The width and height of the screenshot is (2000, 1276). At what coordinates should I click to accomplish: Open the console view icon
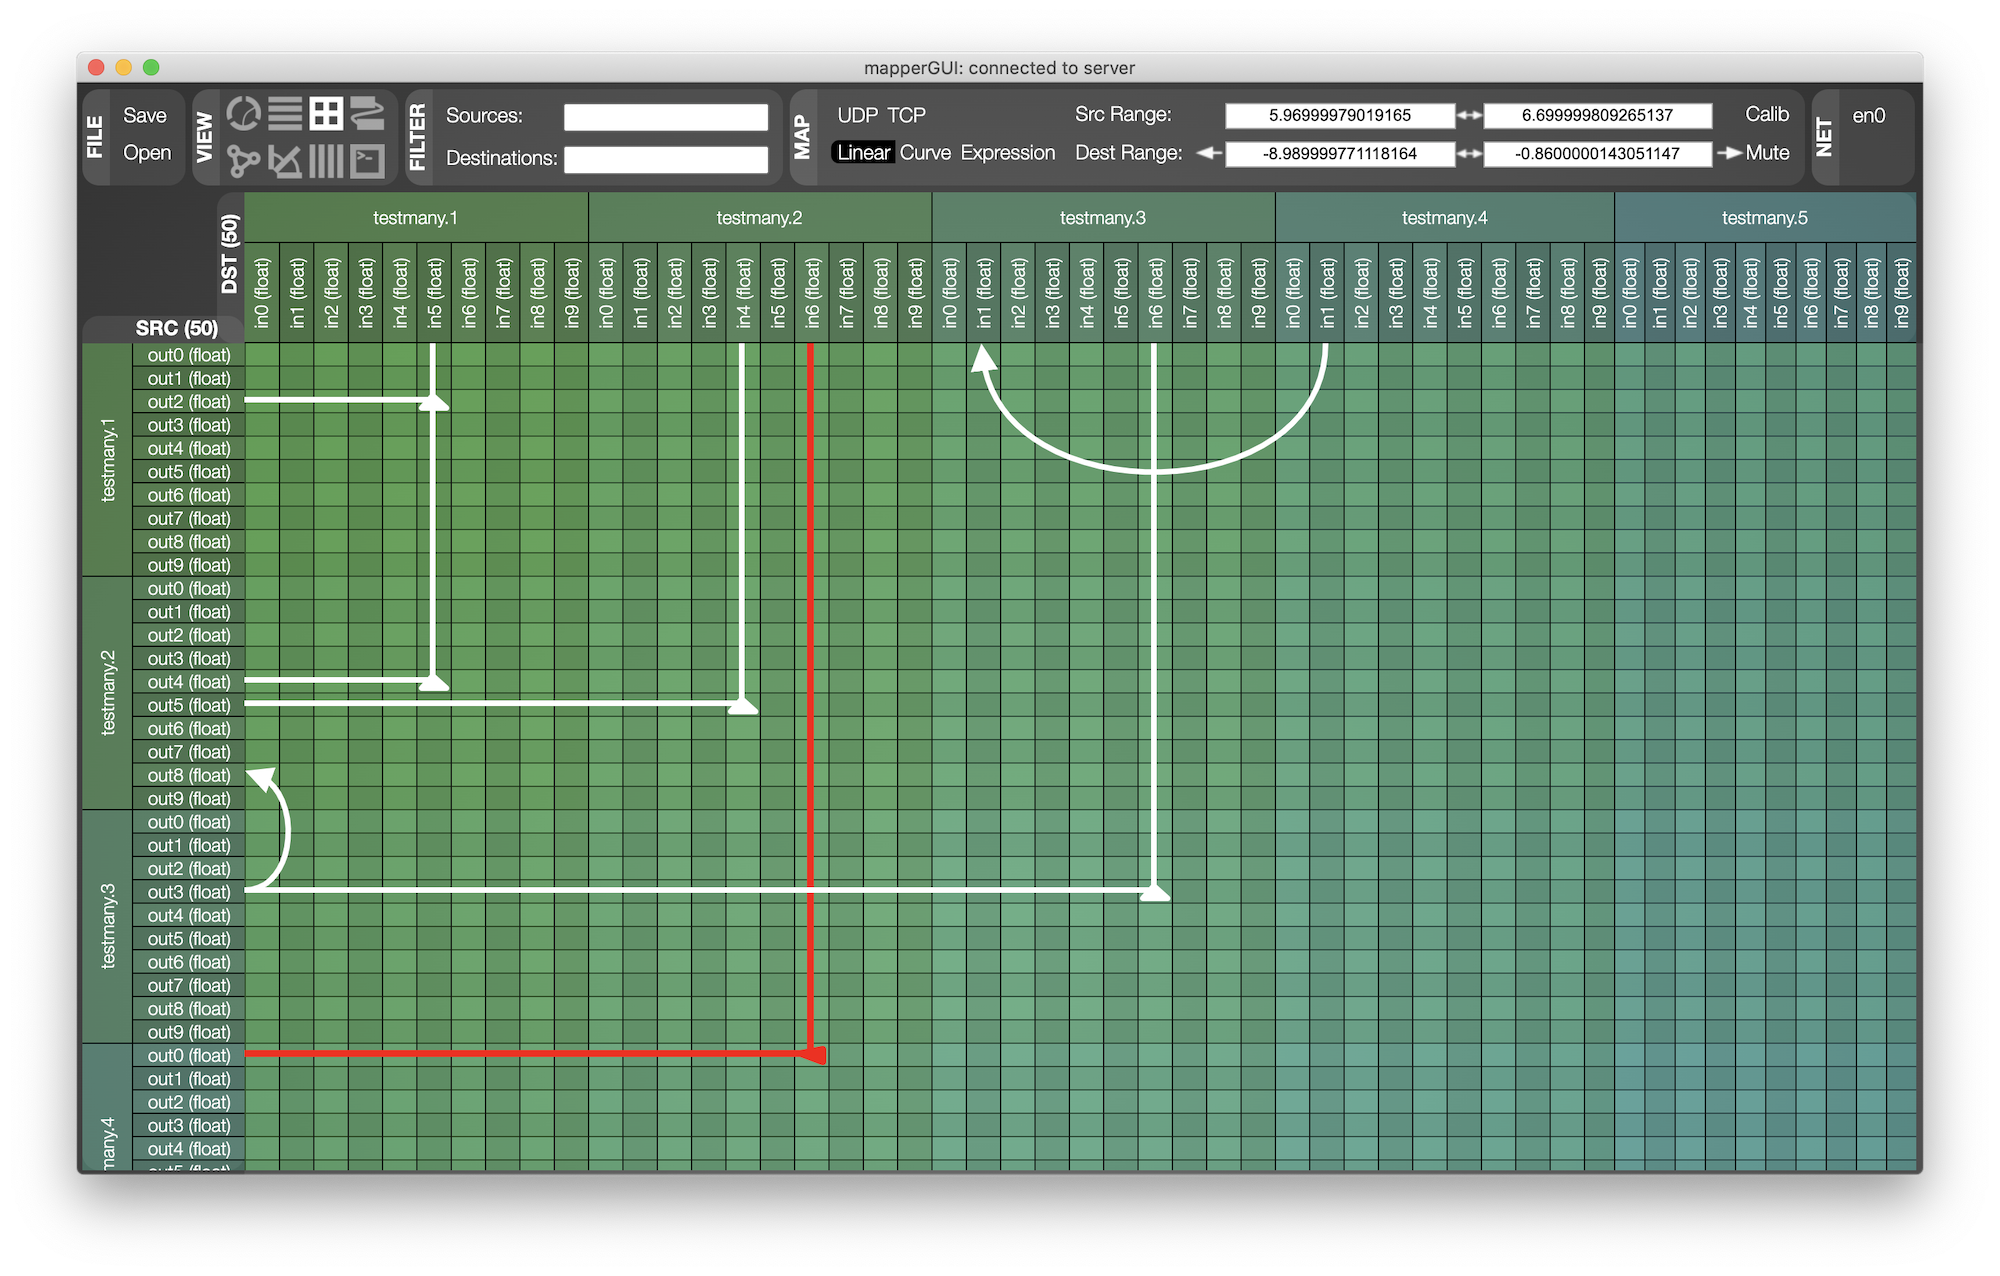pyautogui.click(x=367, y=160)
